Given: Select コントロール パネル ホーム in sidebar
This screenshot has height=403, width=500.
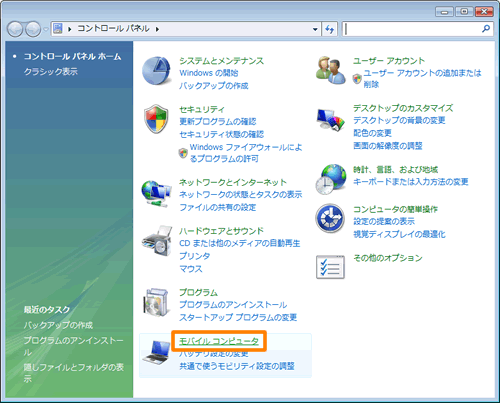Looking at the screenshot, I should pyautogui.click(x=72, y=57).
